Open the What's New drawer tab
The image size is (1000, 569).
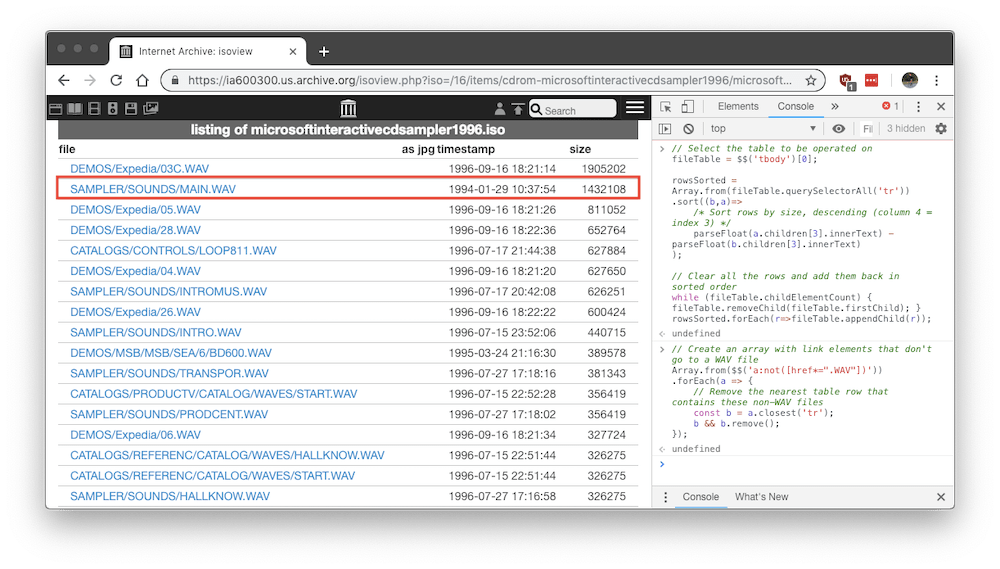[x=761, y=497]
